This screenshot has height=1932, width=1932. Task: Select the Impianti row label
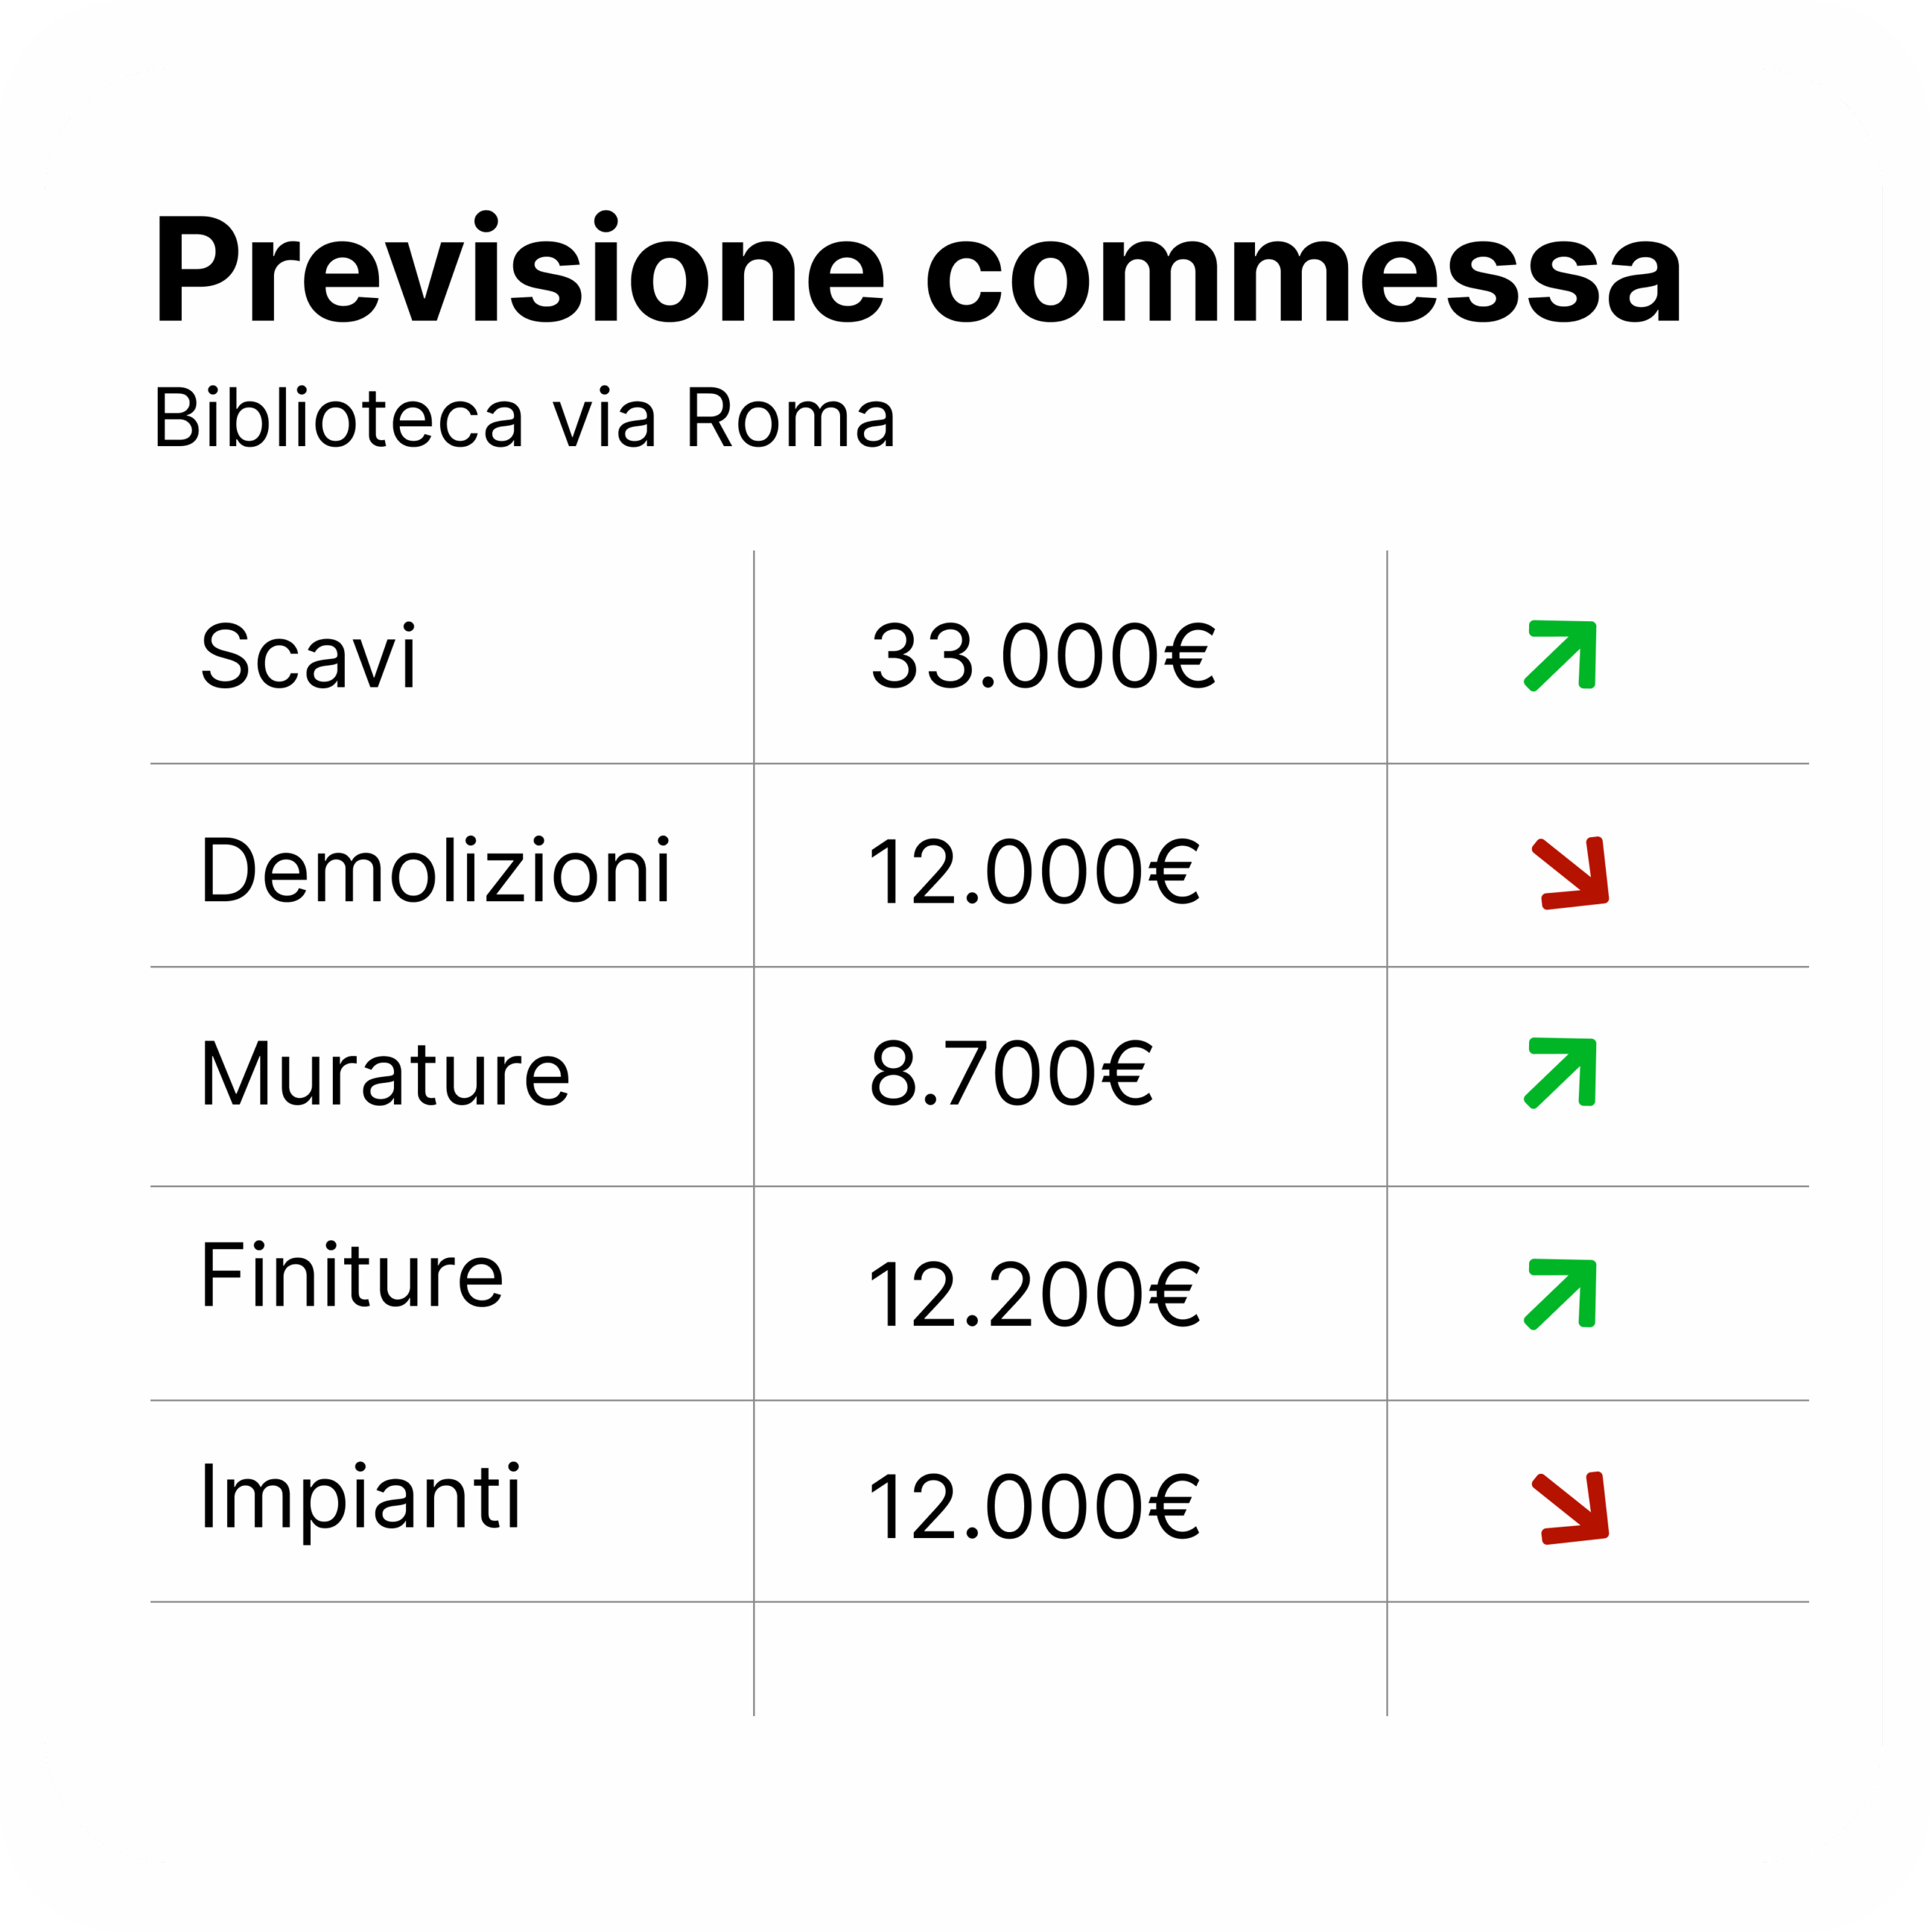coord(360,1499)
